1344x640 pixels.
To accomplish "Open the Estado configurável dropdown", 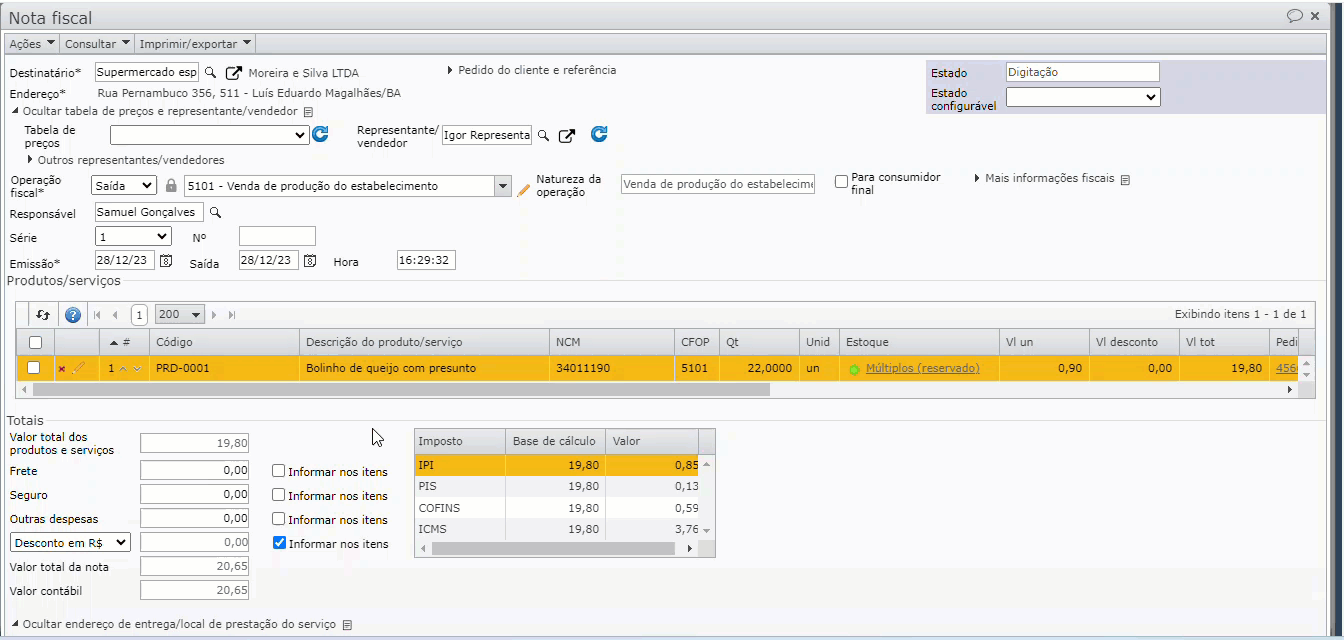I will click(1083, 97).
